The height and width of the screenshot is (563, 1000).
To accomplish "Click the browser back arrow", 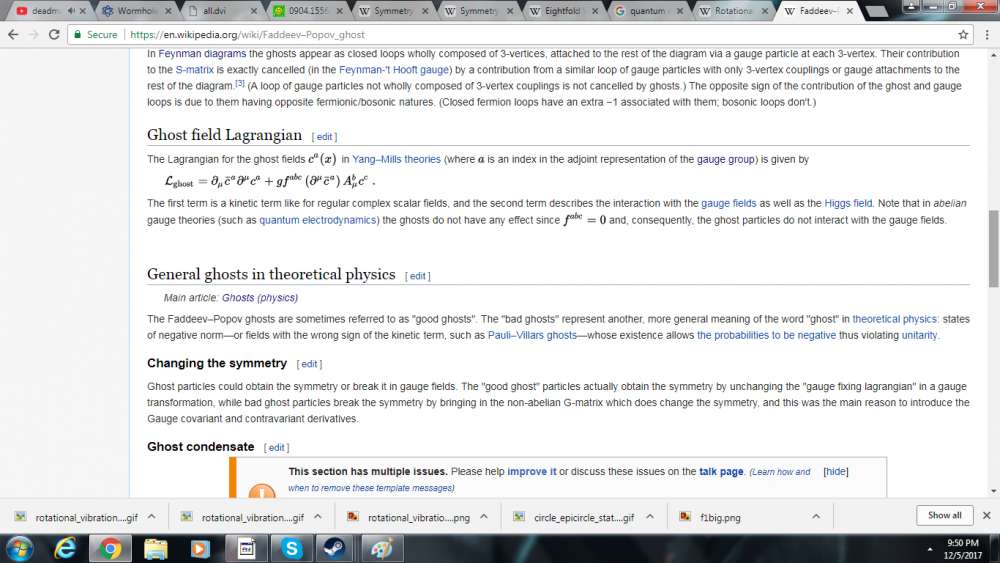I will 12,34.
